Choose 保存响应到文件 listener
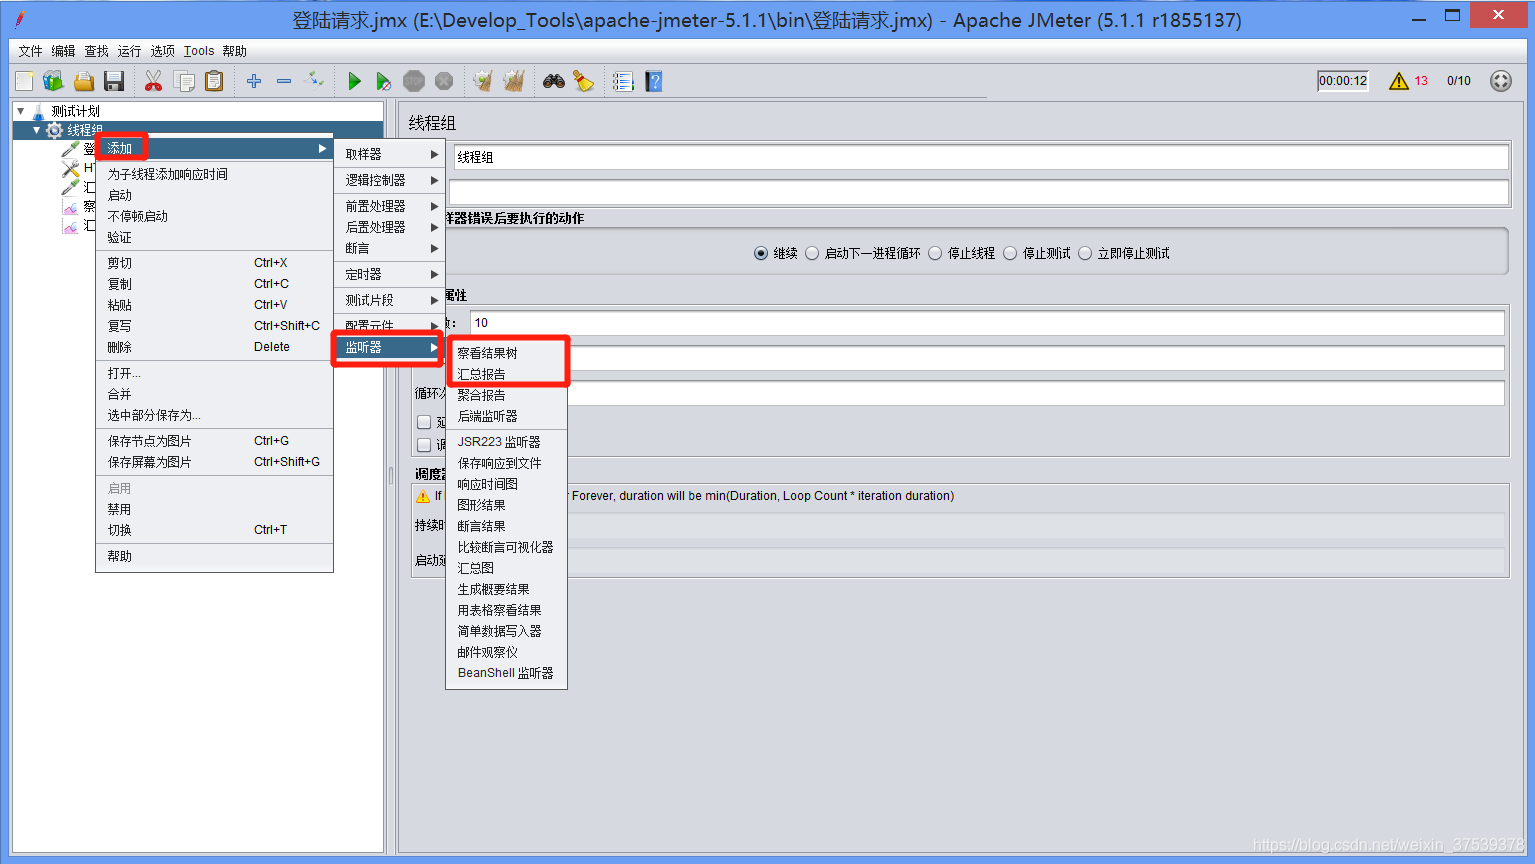The width and height of the screenshot is (1535, 864). tap(506, 463)
